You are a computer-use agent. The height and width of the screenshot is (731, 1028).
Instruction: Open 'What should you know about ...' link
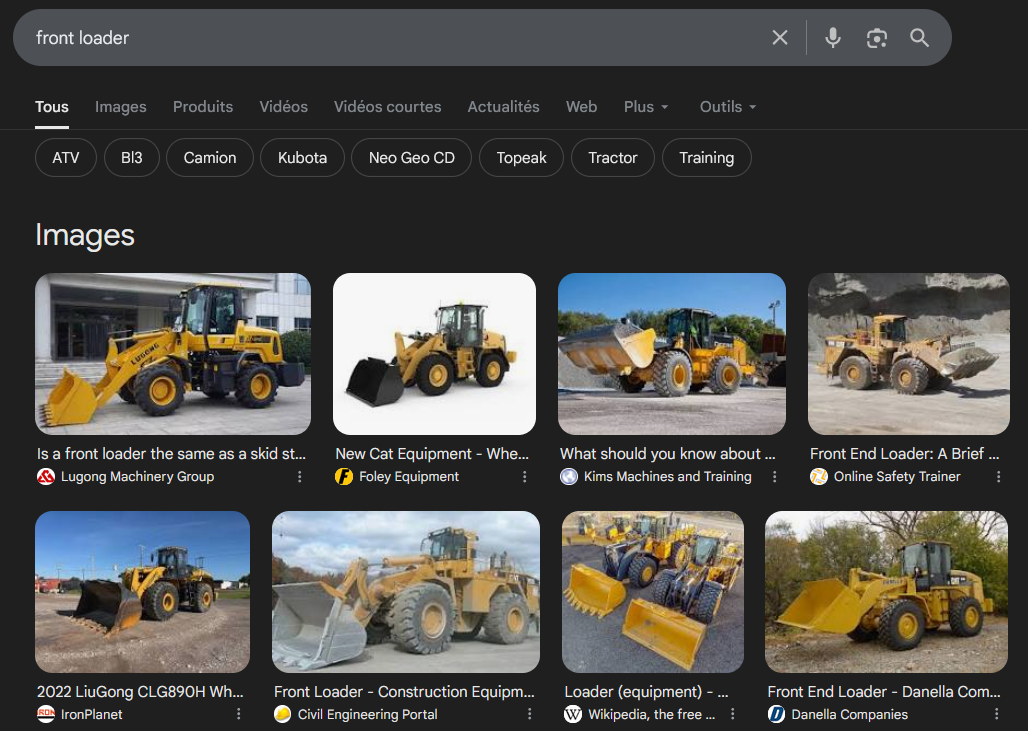667,454
